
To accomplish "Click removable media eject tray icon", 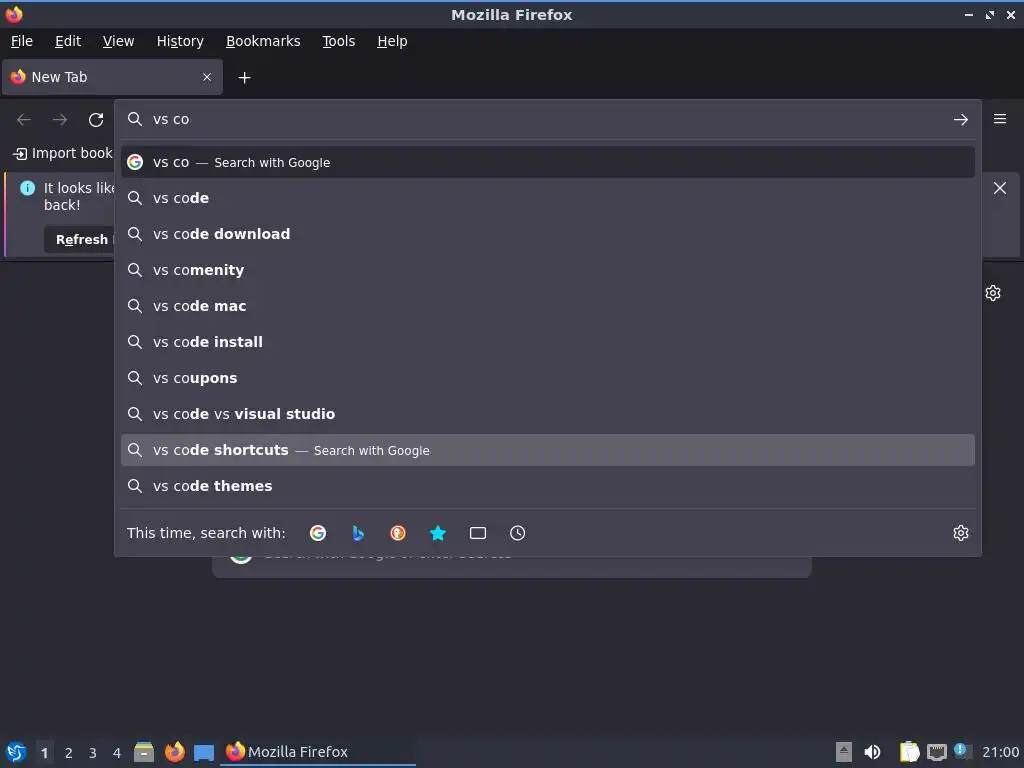I will click(844, 752).
